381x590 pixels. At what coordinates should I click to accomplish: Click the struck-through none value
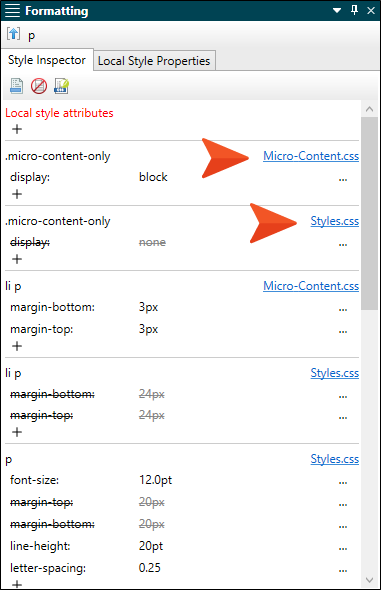point(152,242)
